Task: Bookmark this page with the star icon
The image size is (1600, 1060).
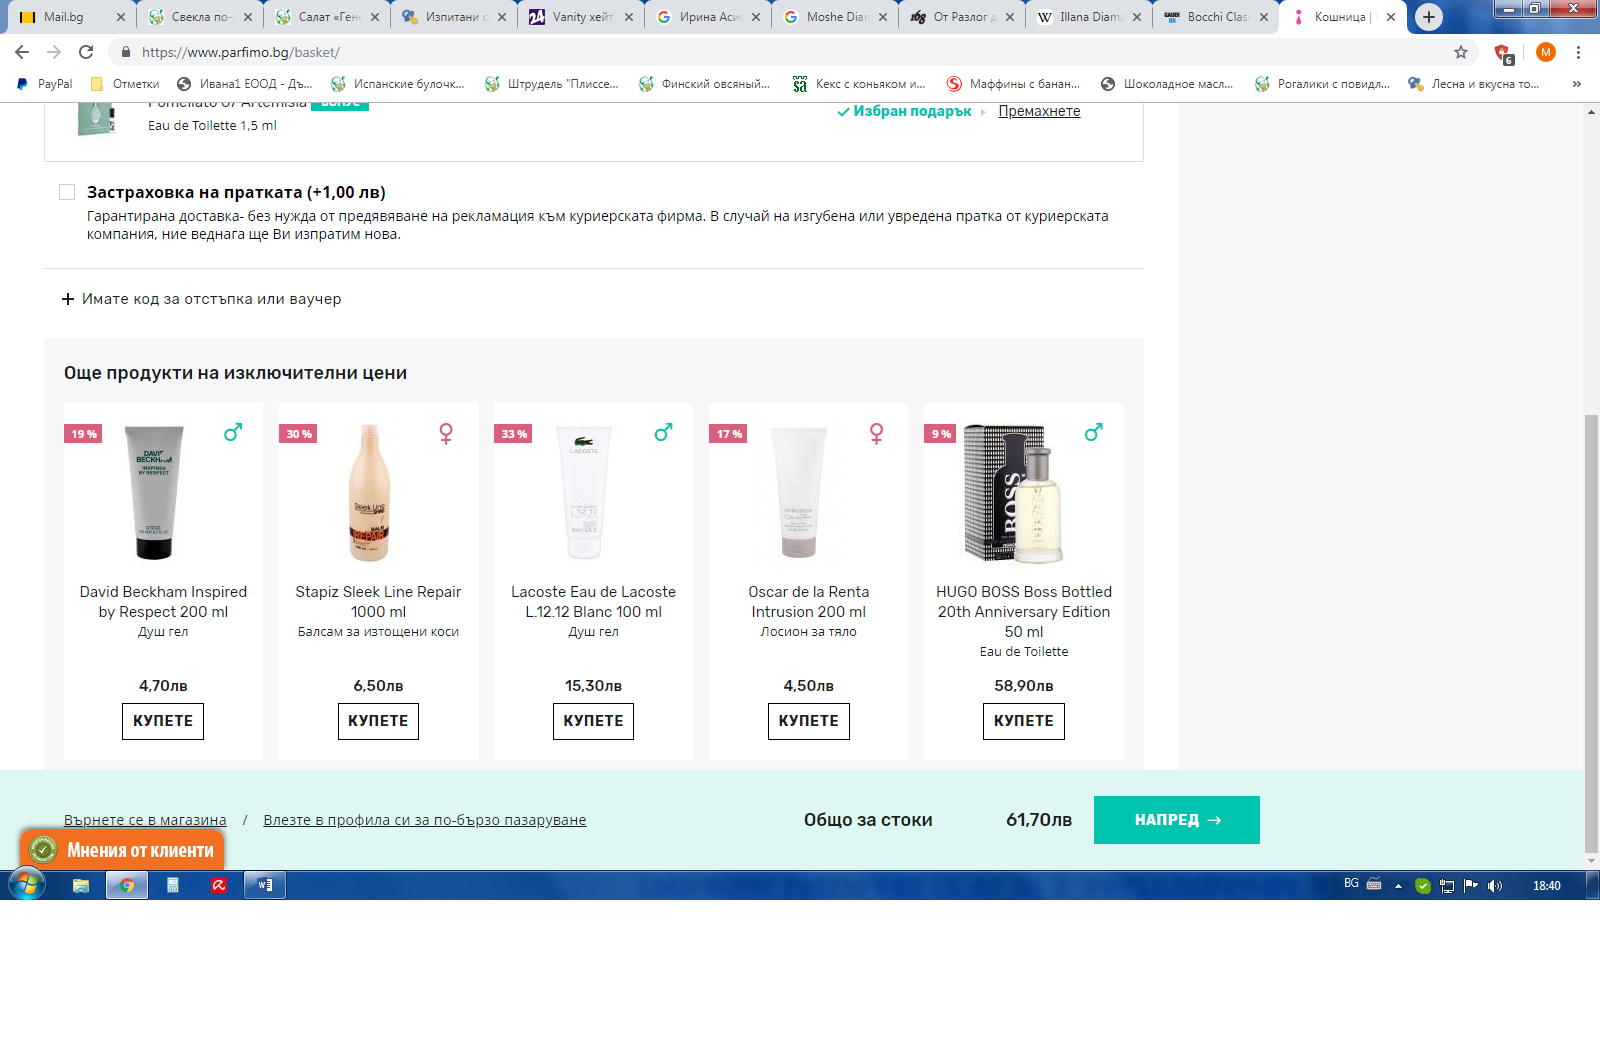Action: pos(1461,52)
